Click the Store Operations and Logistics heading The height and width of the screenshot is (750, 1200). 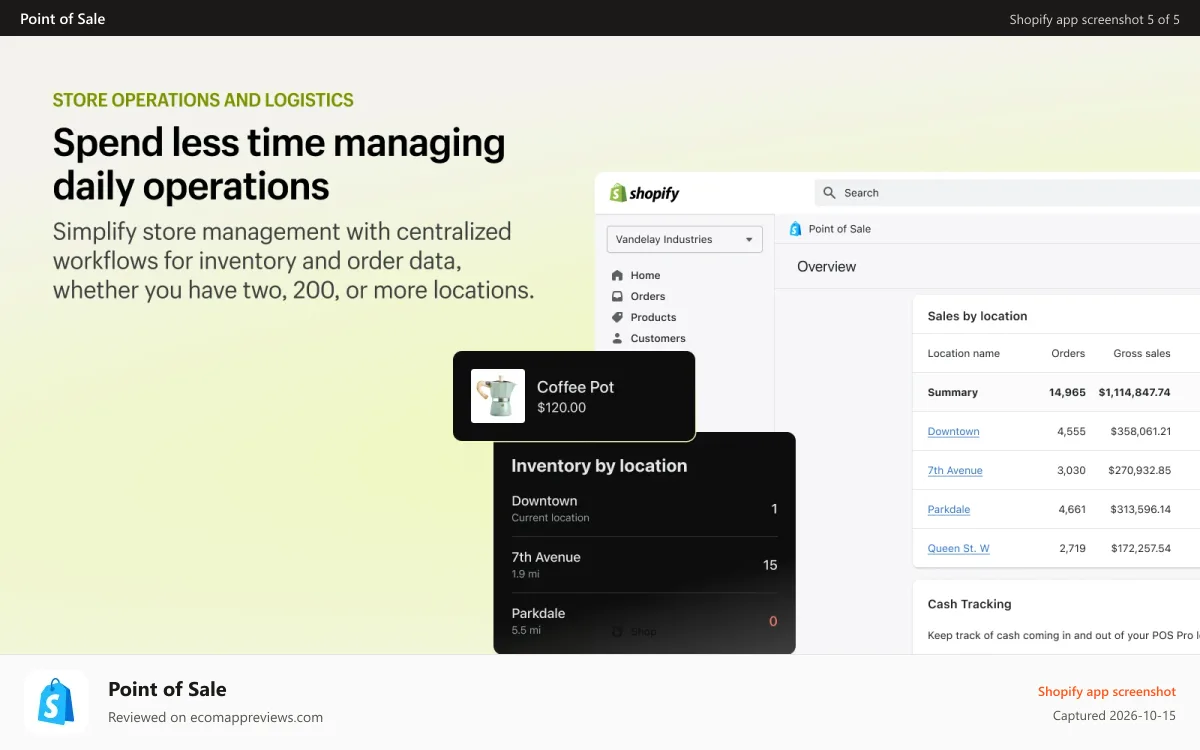pyautogui.click(x=203, y=100)
